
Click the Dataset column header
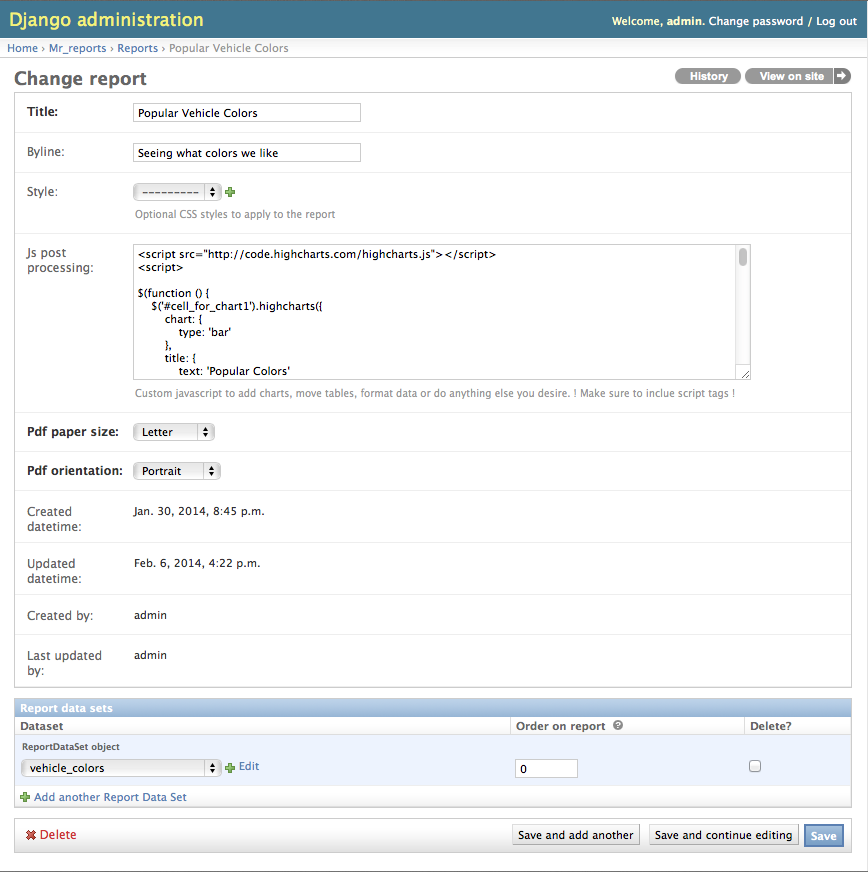point(42,726)
